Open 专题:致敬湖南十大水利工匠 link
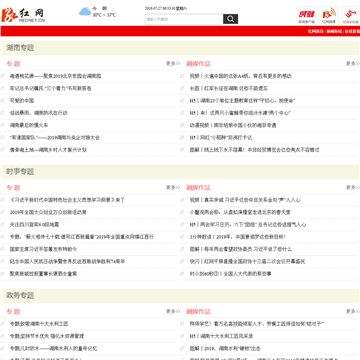The height and width of the screenshot is (360, 360). click(x=39, y=324)
